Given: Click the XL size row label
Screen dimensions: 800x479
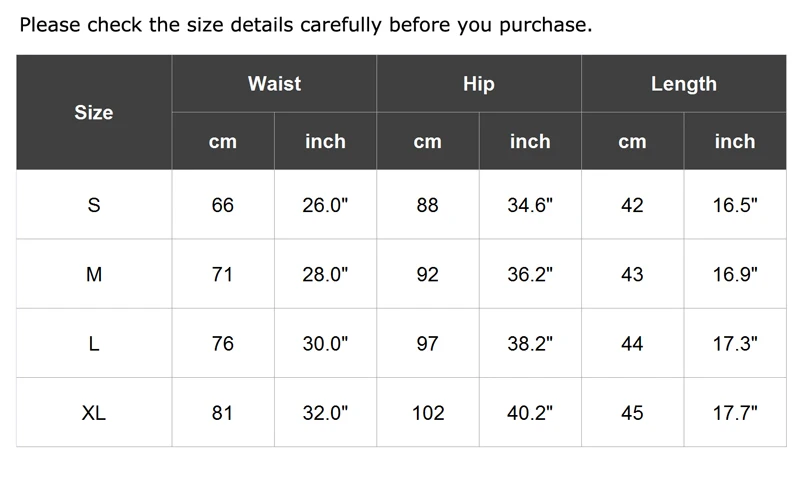Looking at the screenshot, I should pyautogui.click(x=94, y=413).
